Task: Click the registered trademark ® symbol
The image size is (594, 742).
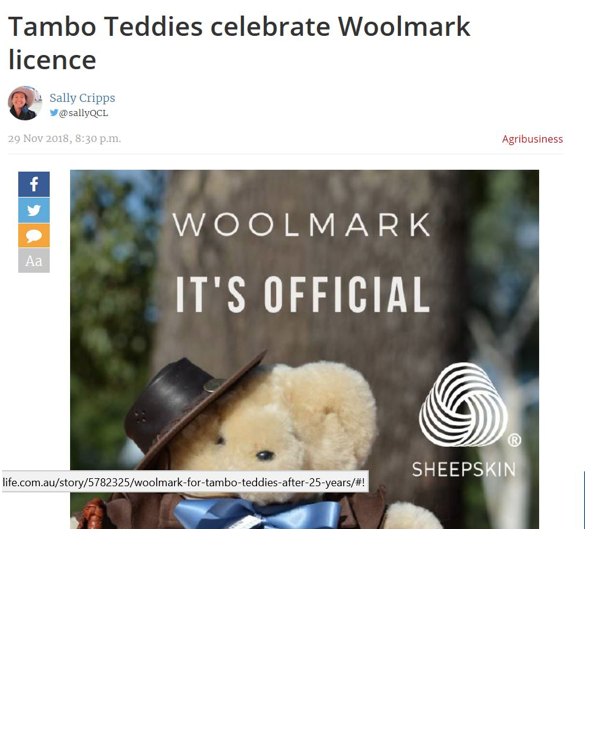Action: point(514,441)
